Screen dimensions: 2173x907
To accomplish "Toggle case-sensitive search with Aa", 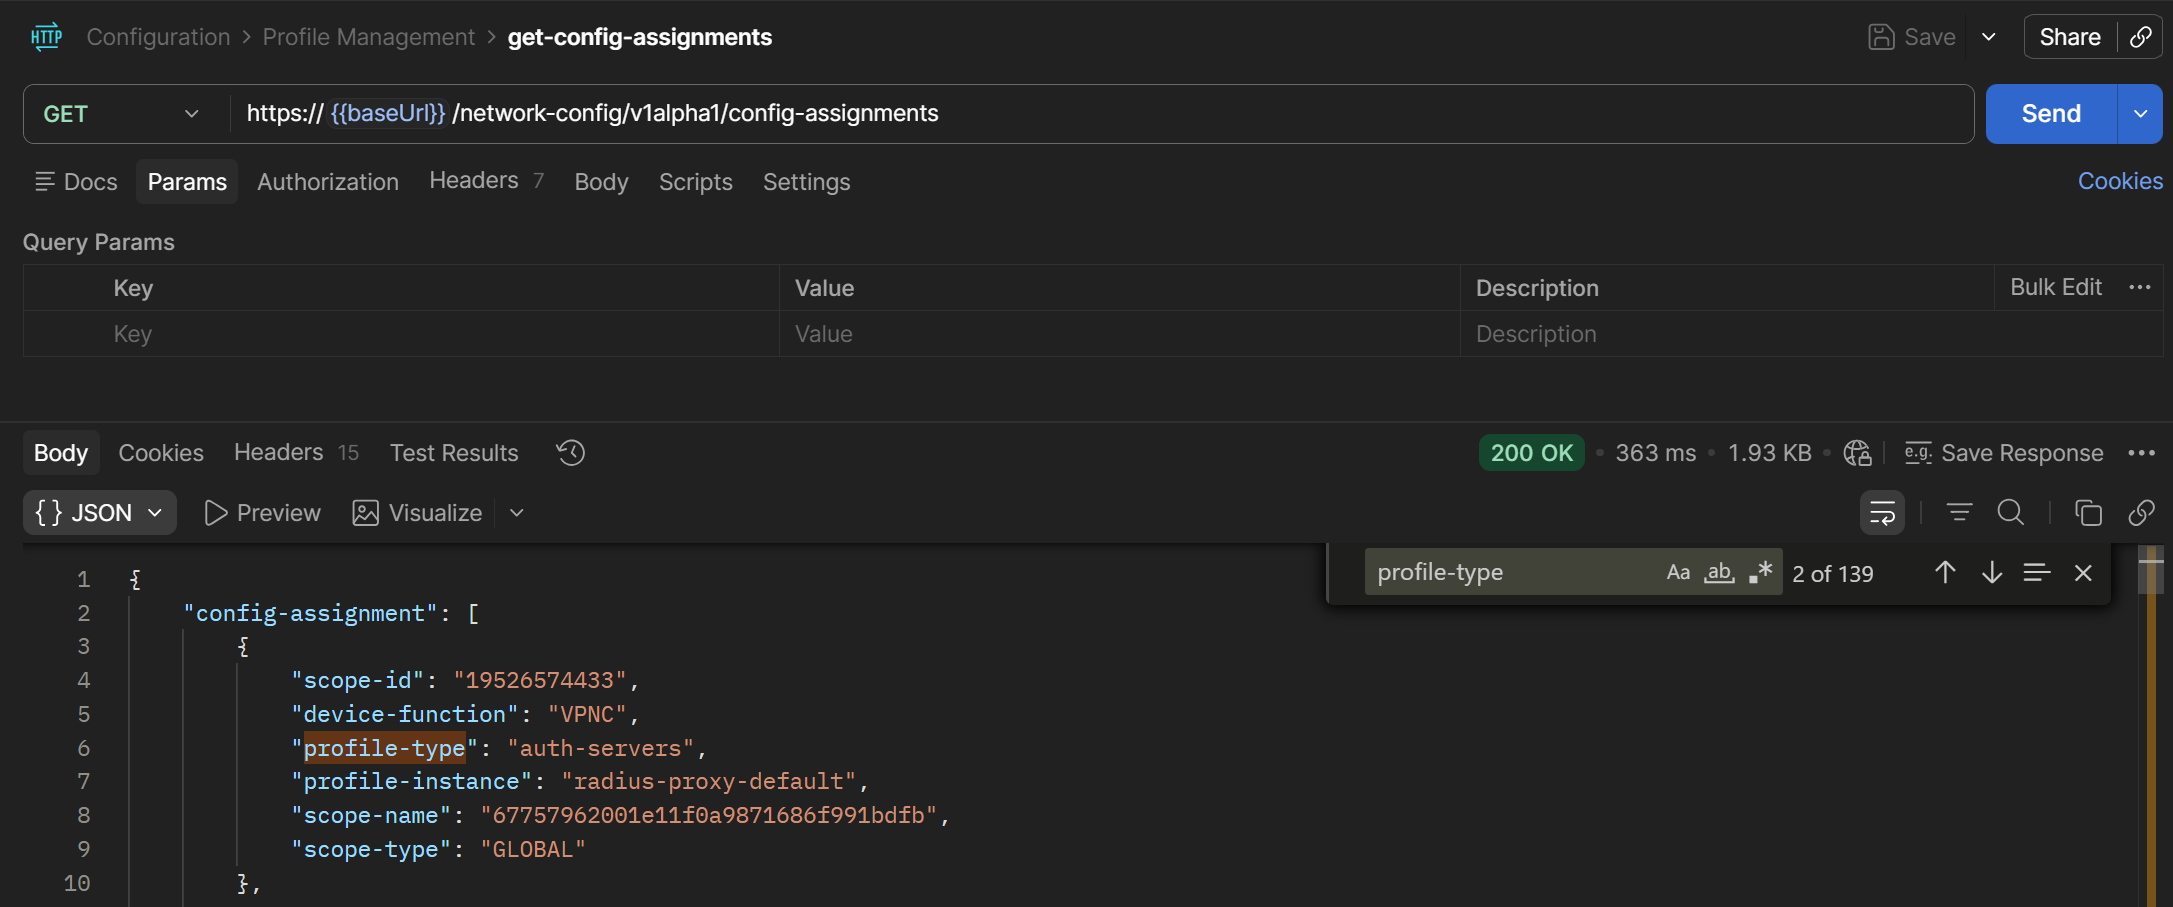I will 1678,572.
